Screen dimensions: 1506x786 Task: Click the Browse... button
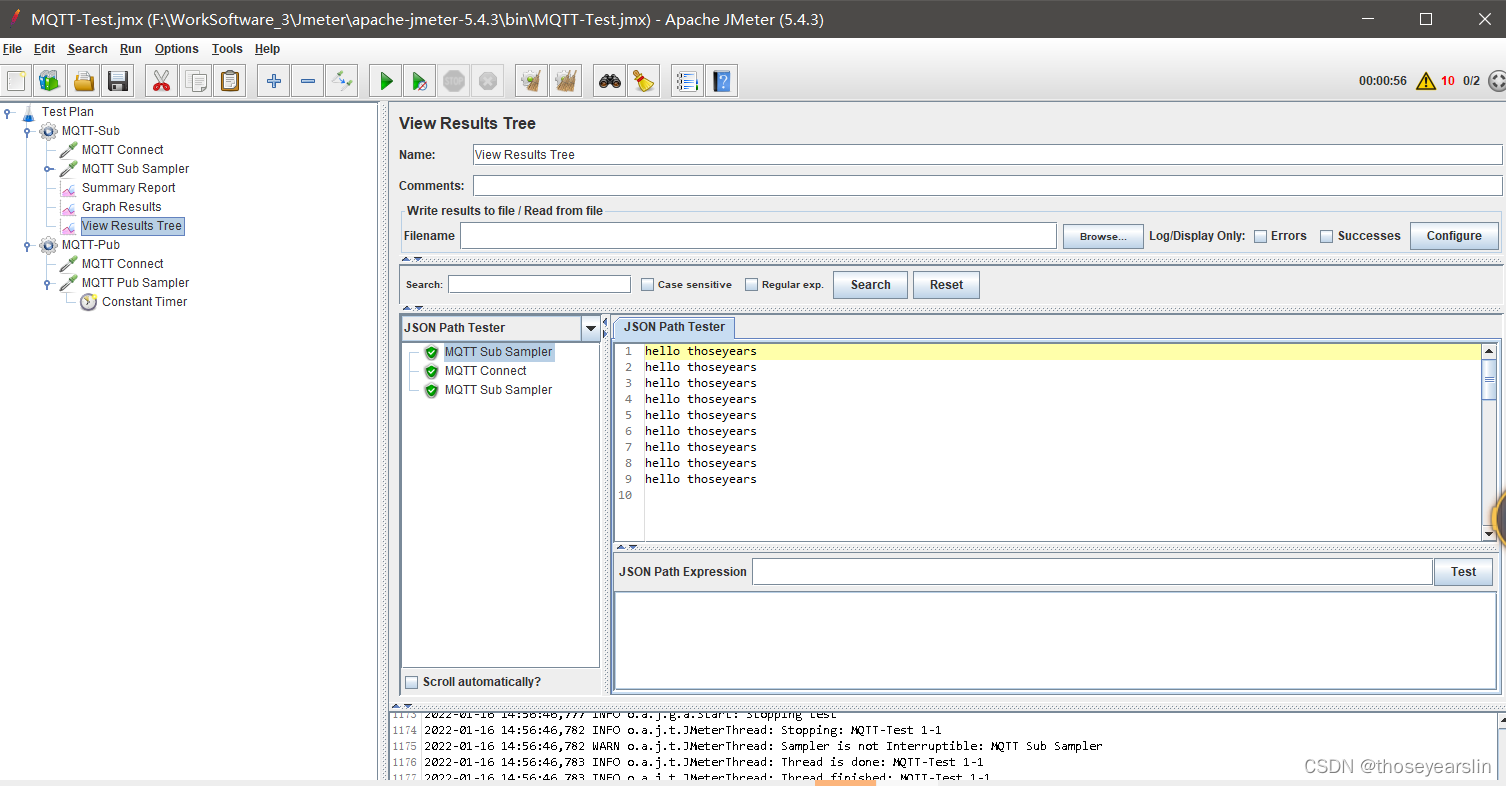click(x=1103, y=236)
